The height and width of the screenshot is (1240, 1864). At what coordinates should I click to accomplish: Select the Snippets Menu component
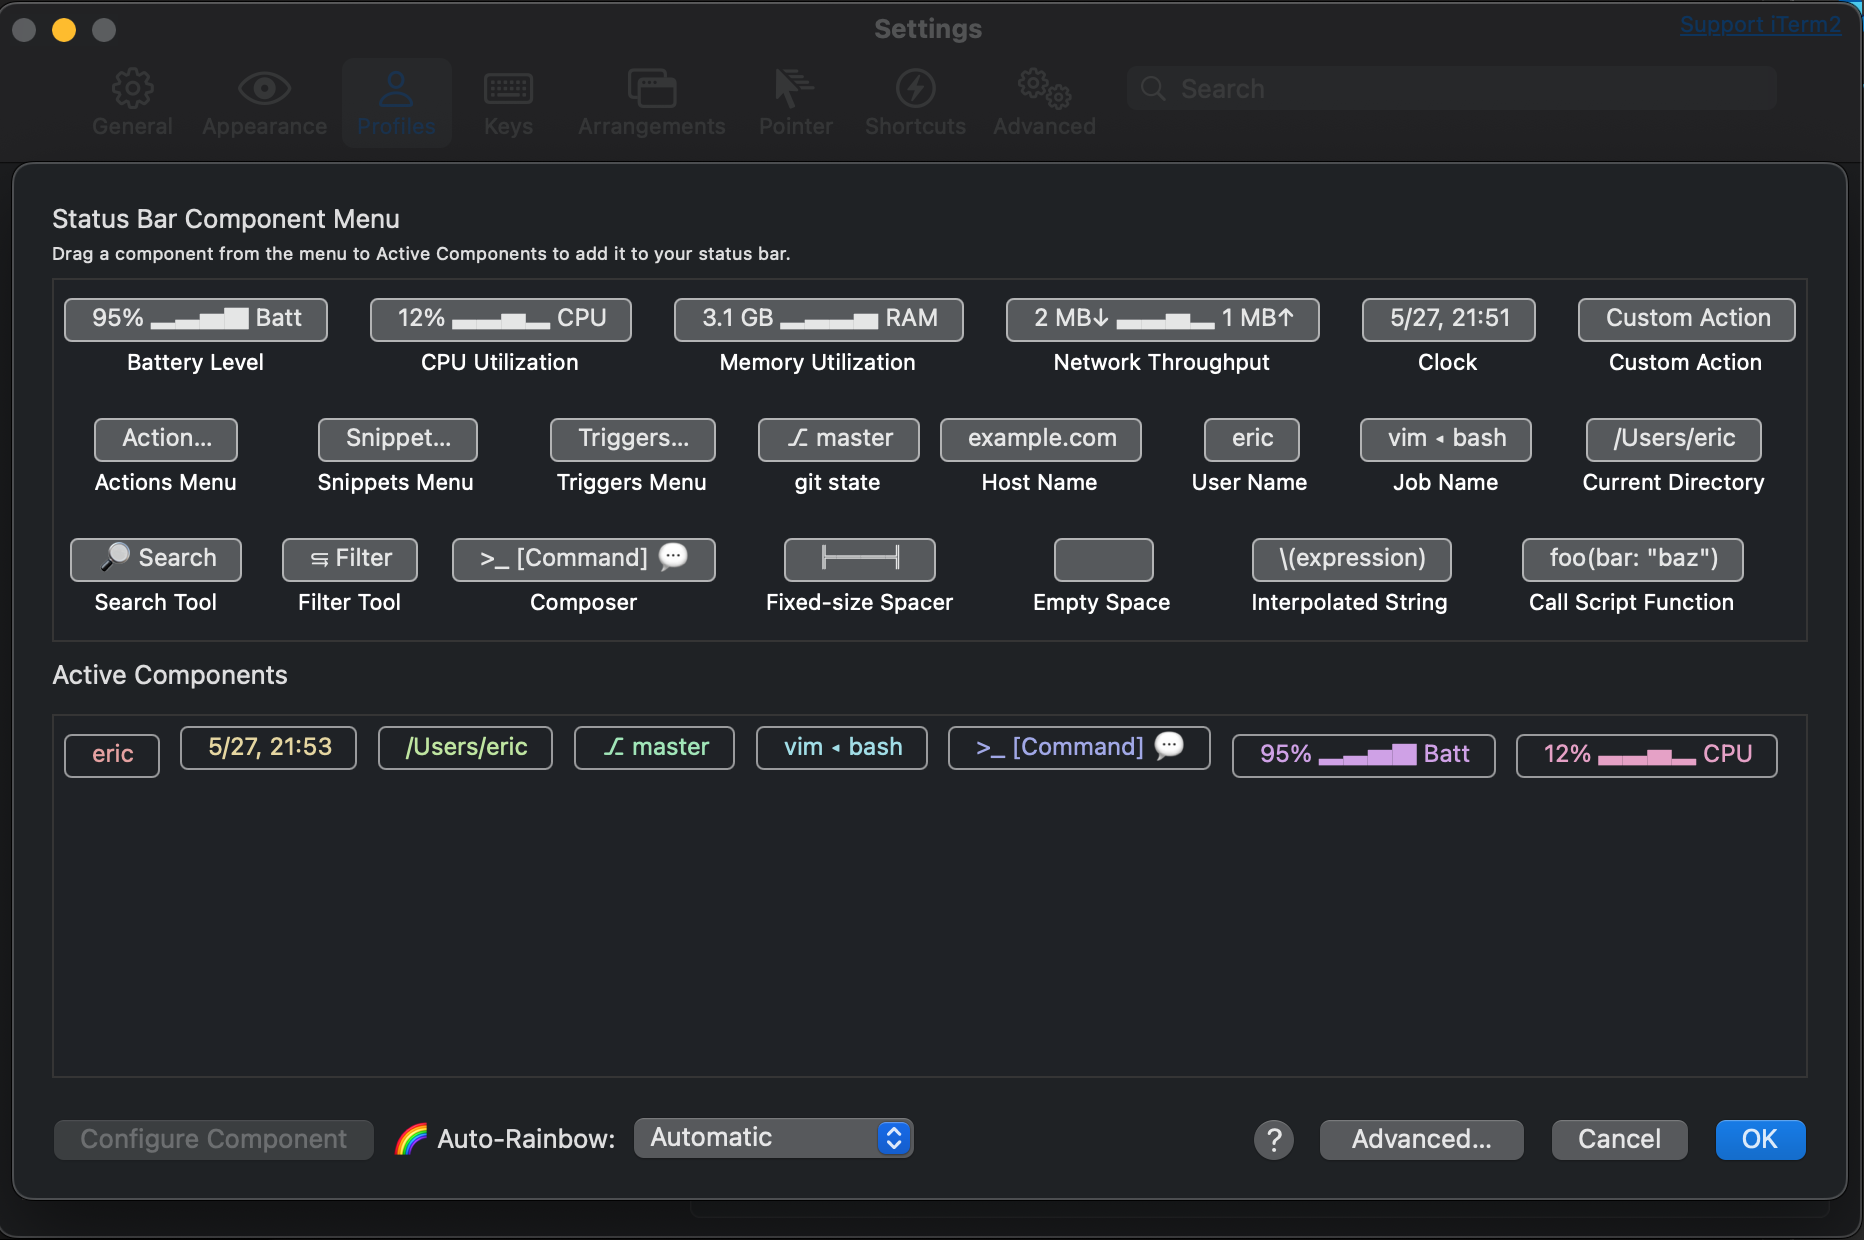397,439
